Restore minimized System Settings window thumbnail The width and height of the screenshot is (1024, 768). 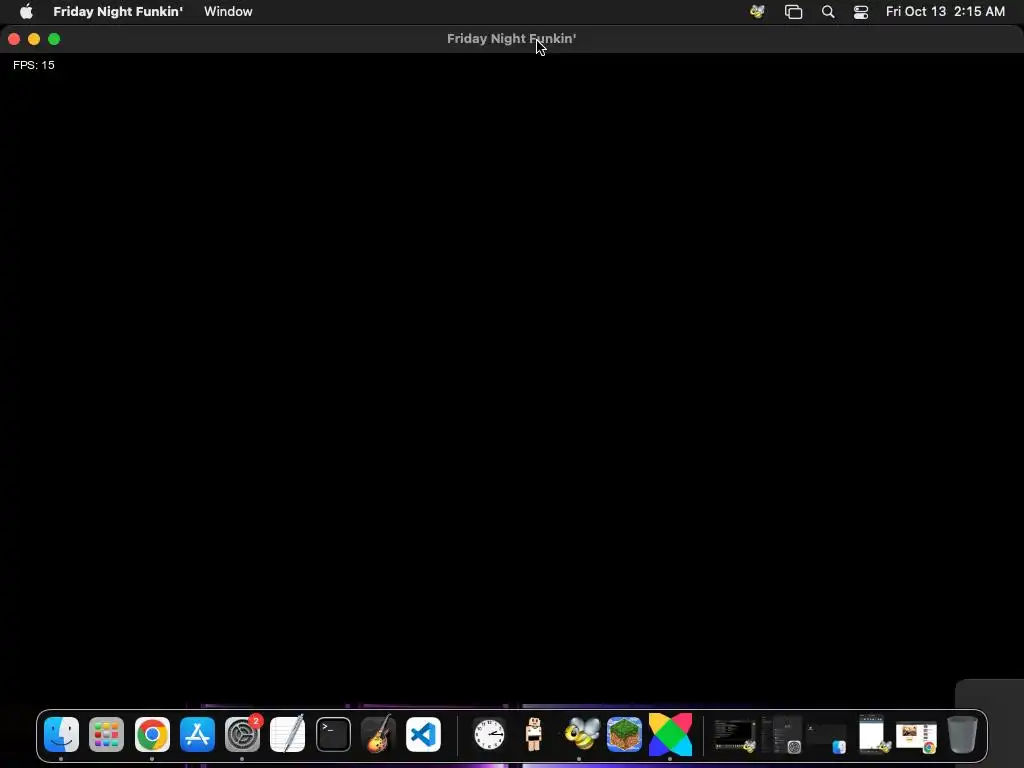(x=782, y=735)
